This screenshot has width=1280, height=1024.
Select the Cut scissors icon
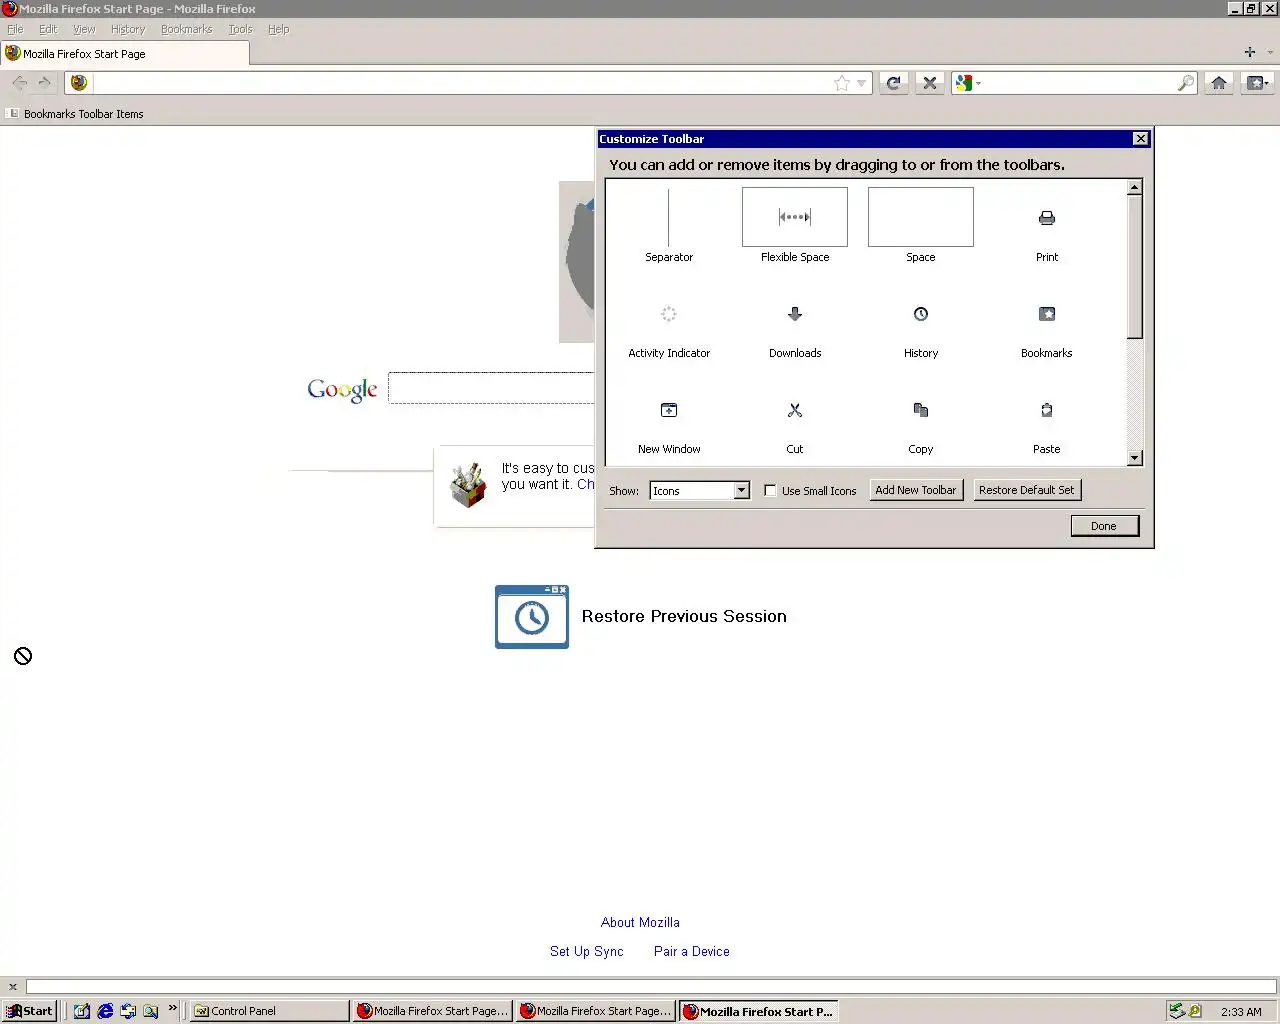[x=795, y=410]
